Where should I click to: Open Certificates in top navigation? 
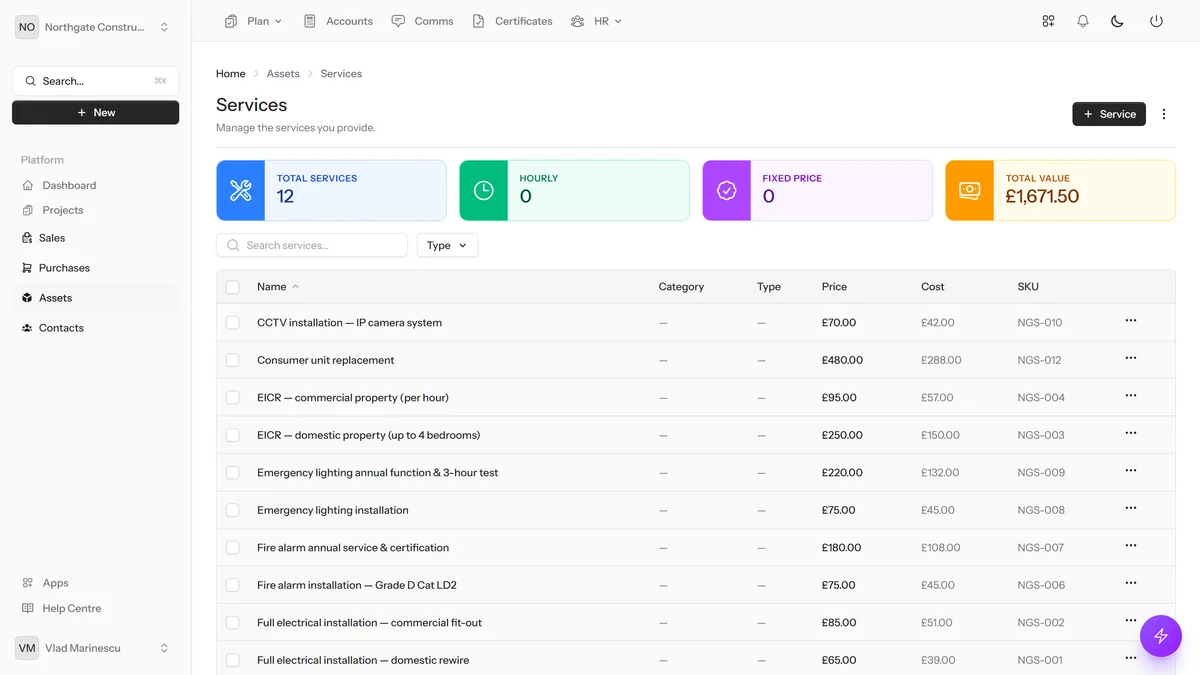click(512, 21)
